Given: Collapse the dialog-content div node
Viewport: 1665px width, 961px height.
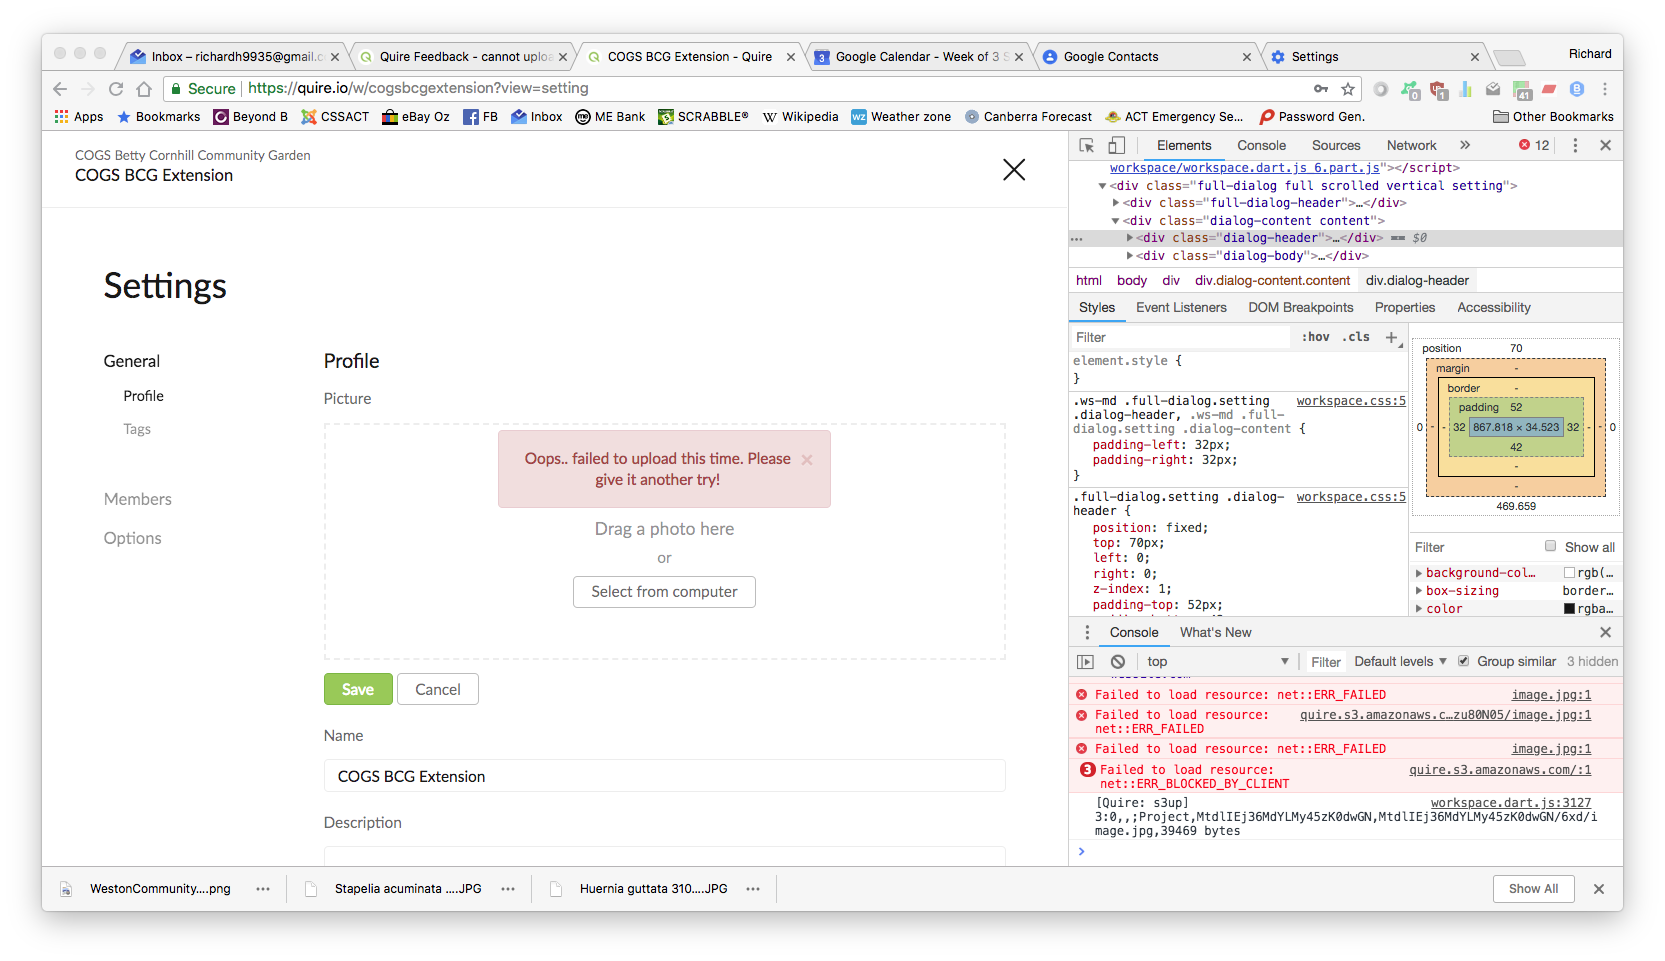Looking at the screenshot, I should tap(1116, 221).
